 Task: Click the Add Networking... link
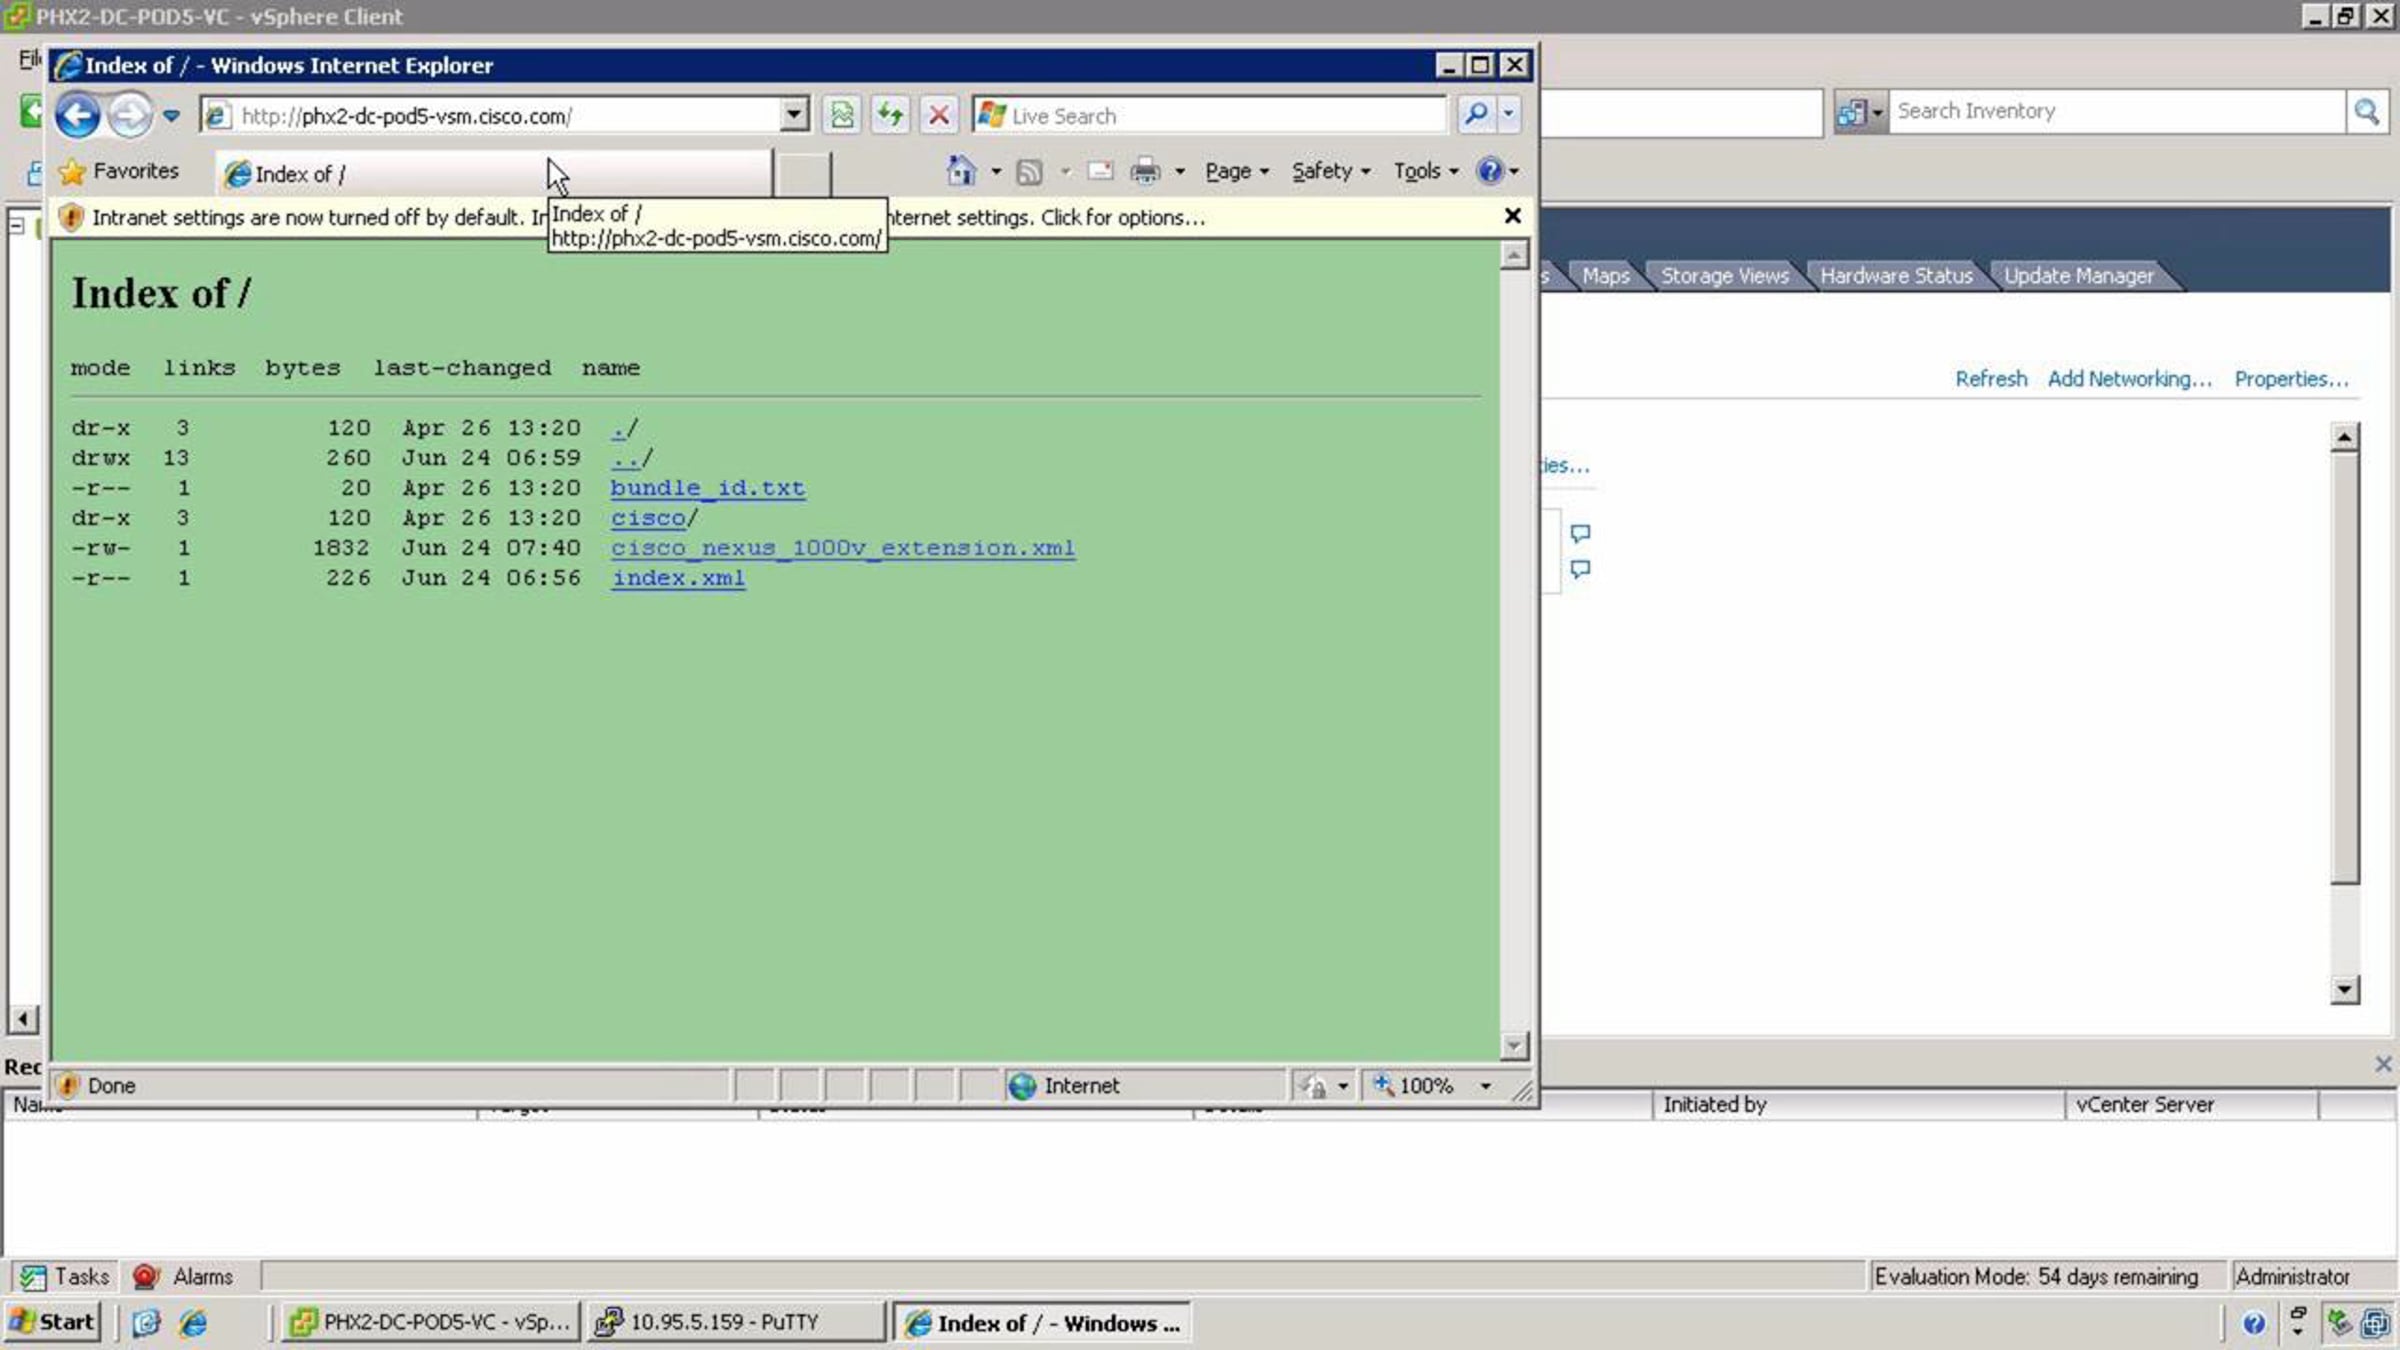click(x=2129, y=379)
